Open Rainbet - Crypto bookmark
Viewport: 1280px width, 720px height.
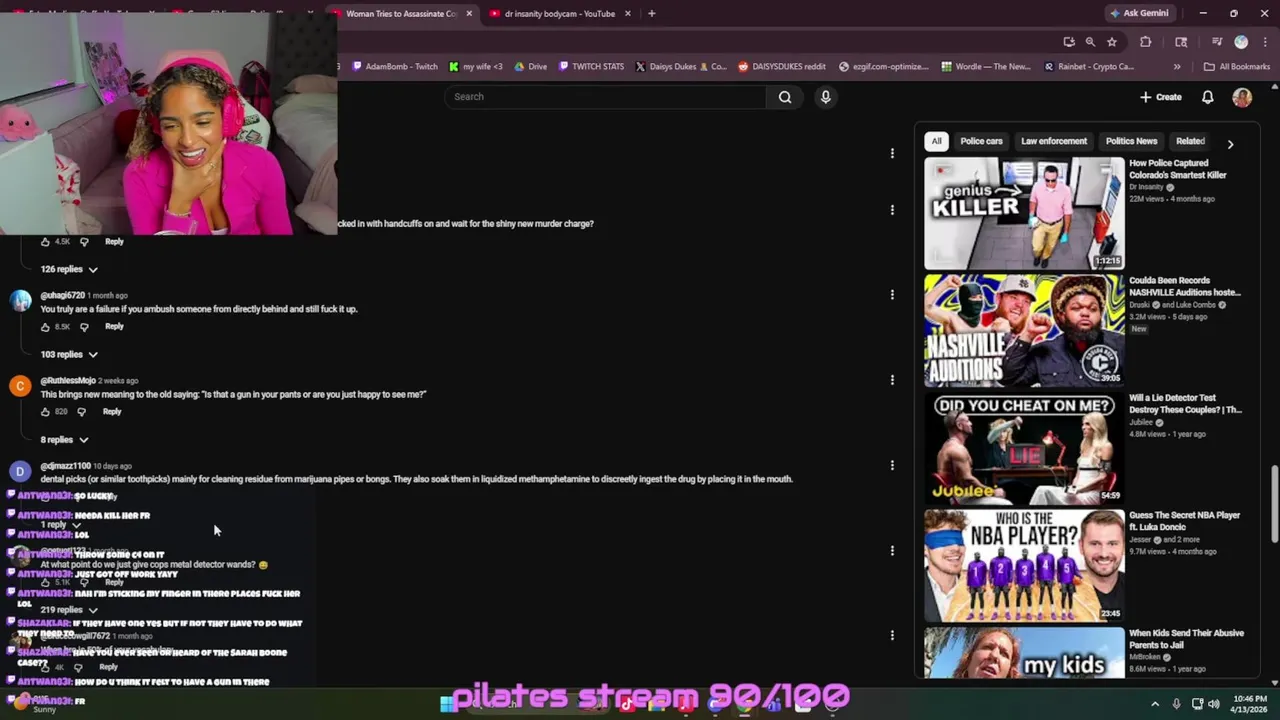pyautogui.click(x=1089, y=67)
